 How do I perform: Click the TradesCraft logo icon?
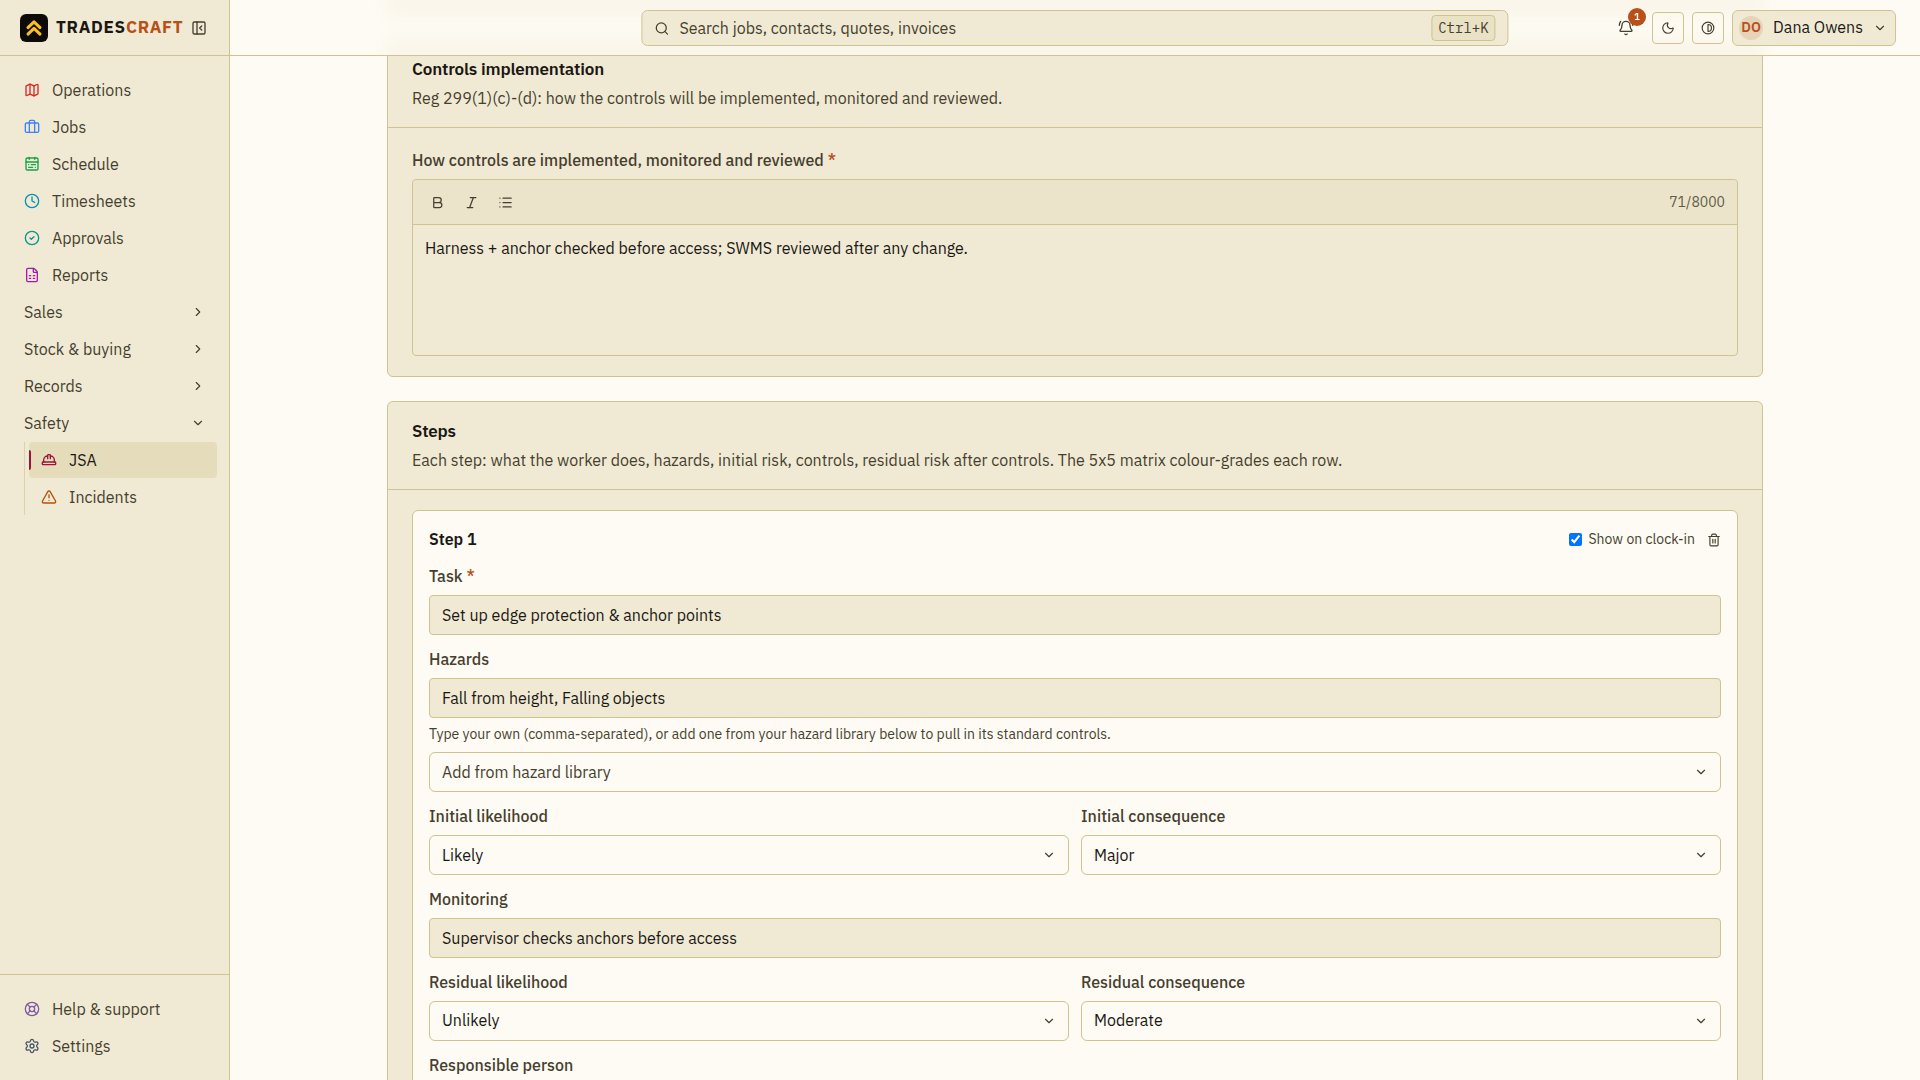tap(34, 28)
